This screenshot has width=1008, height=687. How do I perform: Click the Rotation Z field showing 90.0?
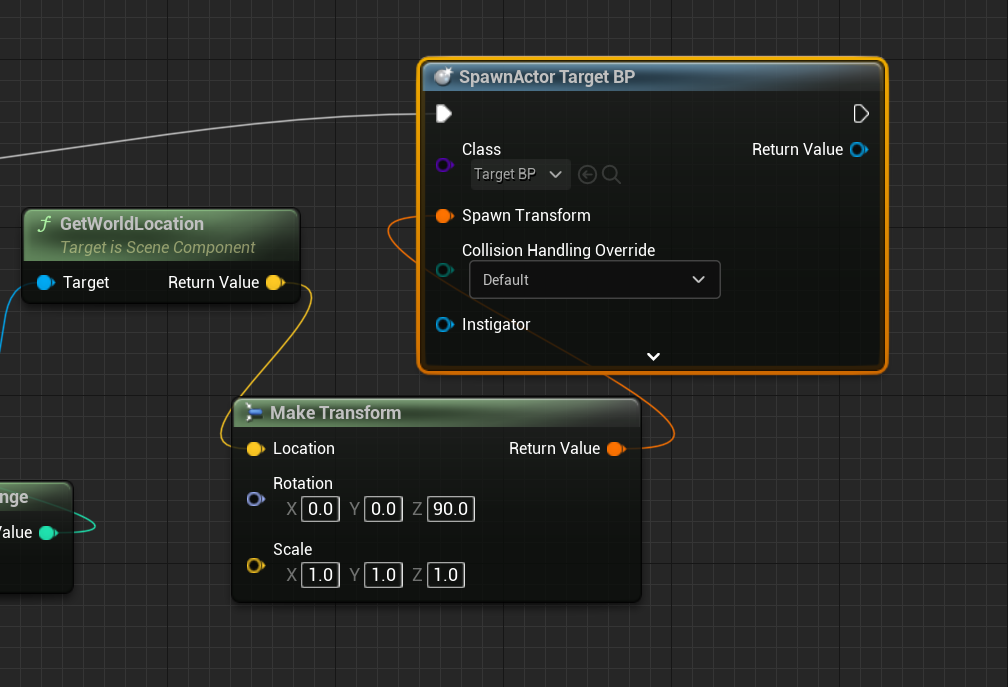pyautogui.click(x=450, y=509)
